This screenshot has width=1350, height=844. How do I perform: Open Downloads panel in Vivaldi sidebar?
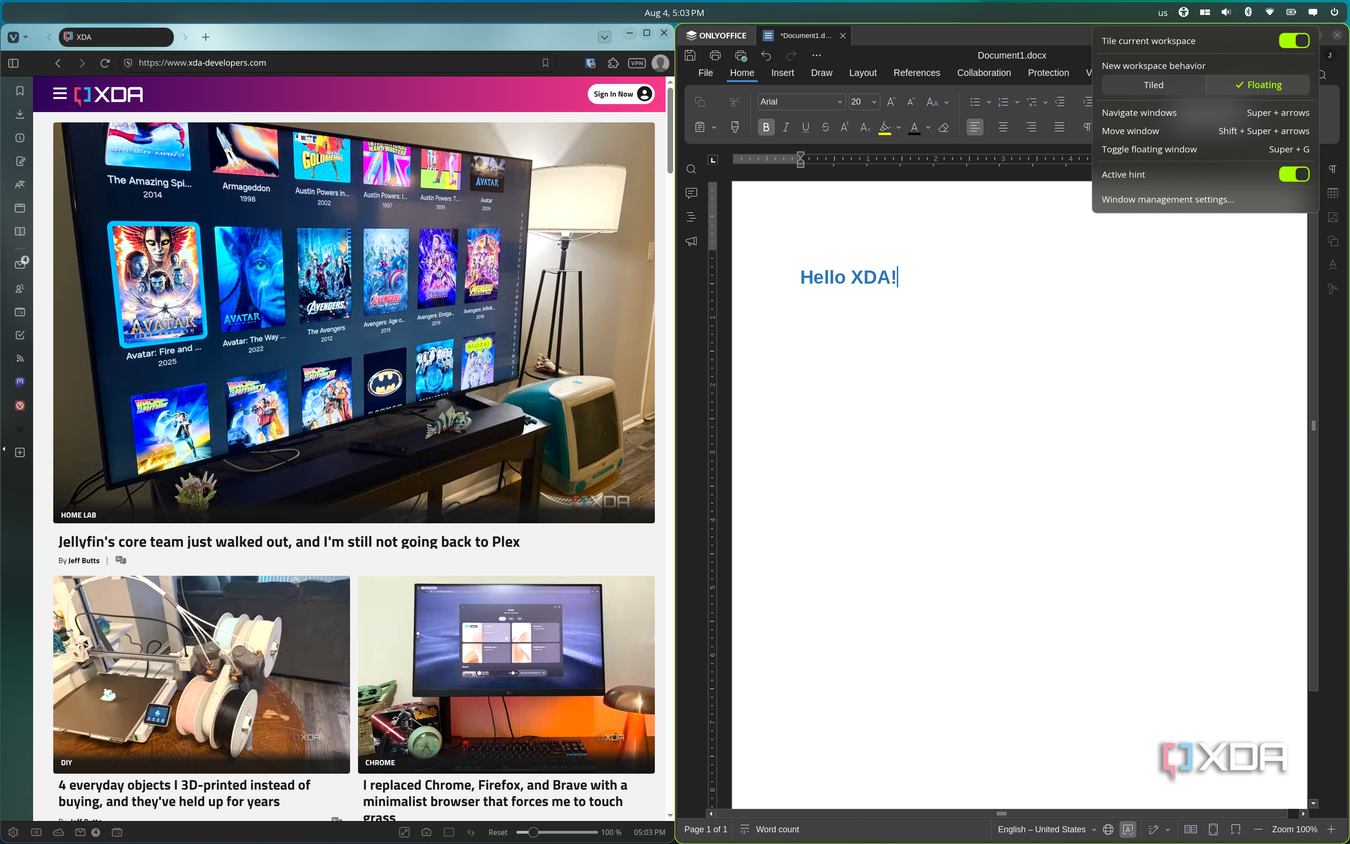point(20,114)
